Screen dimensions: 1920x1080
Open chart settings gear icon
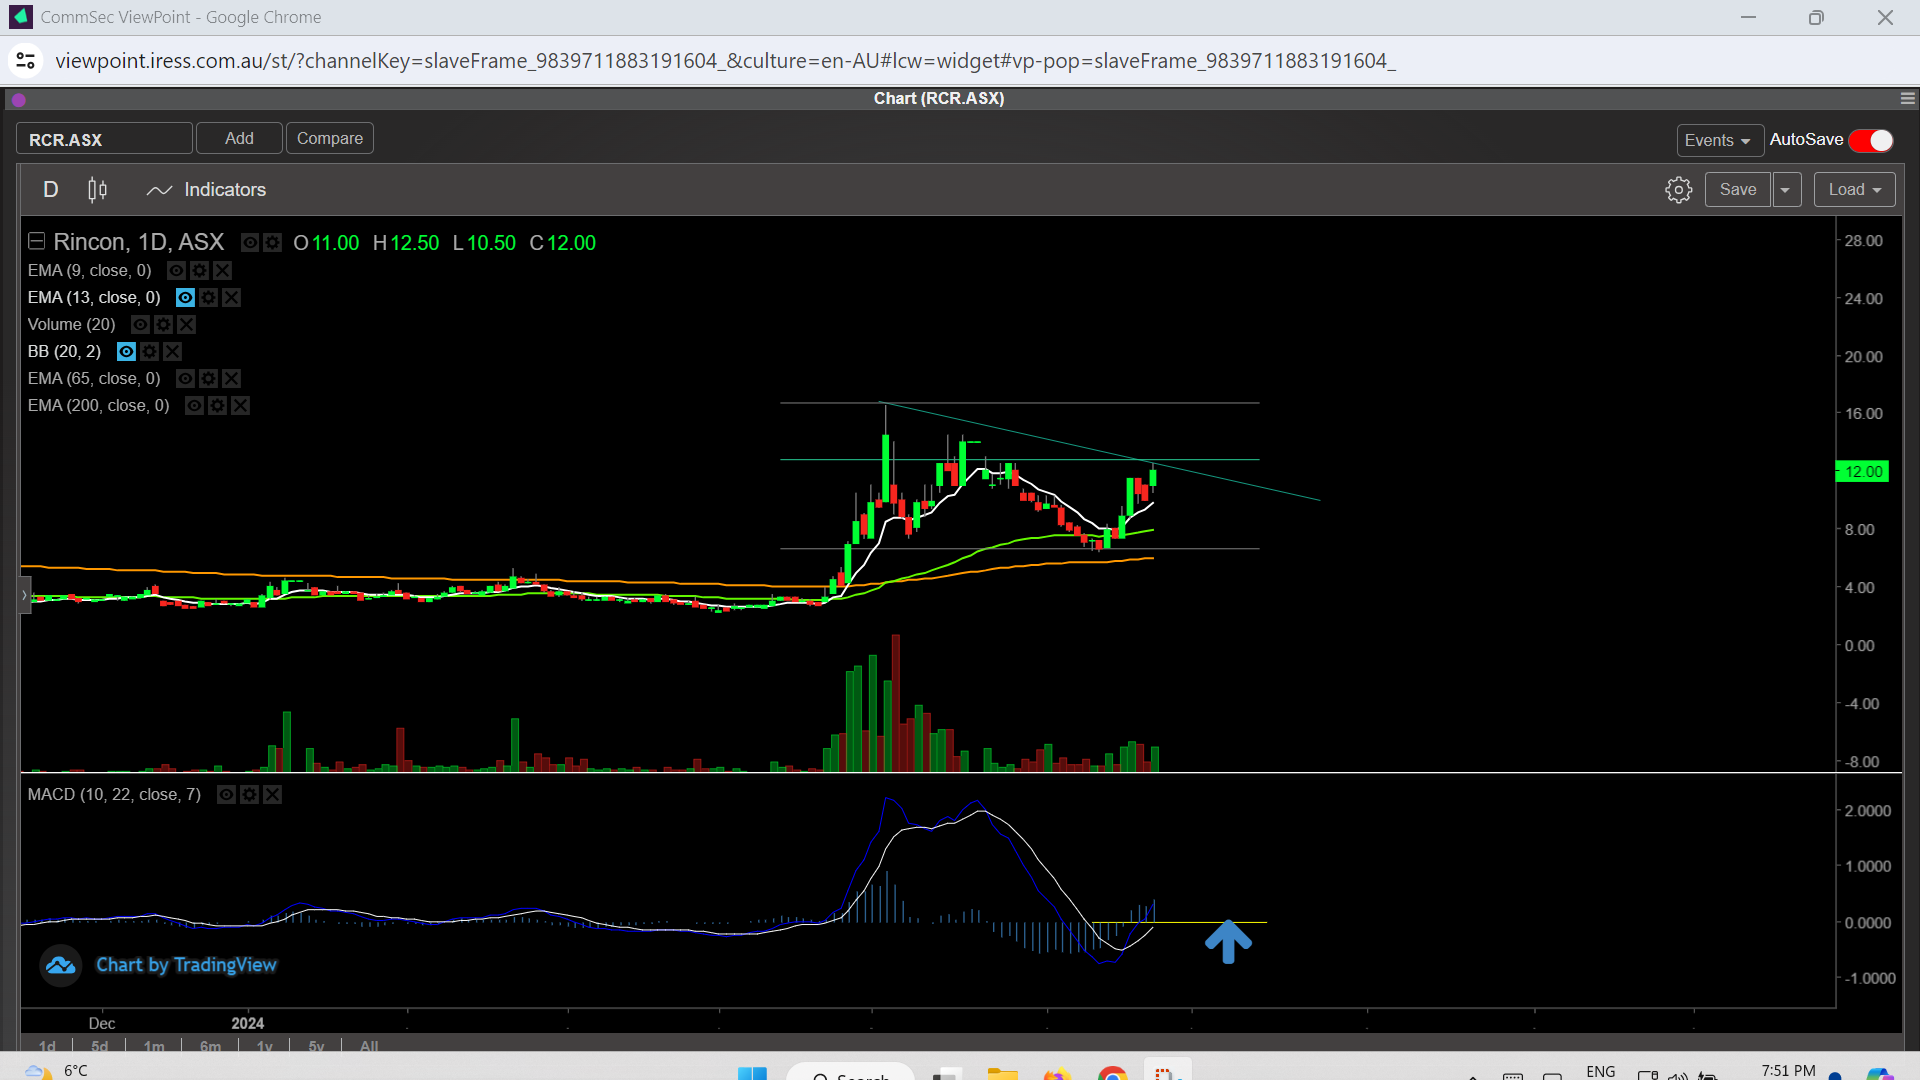1678,190
